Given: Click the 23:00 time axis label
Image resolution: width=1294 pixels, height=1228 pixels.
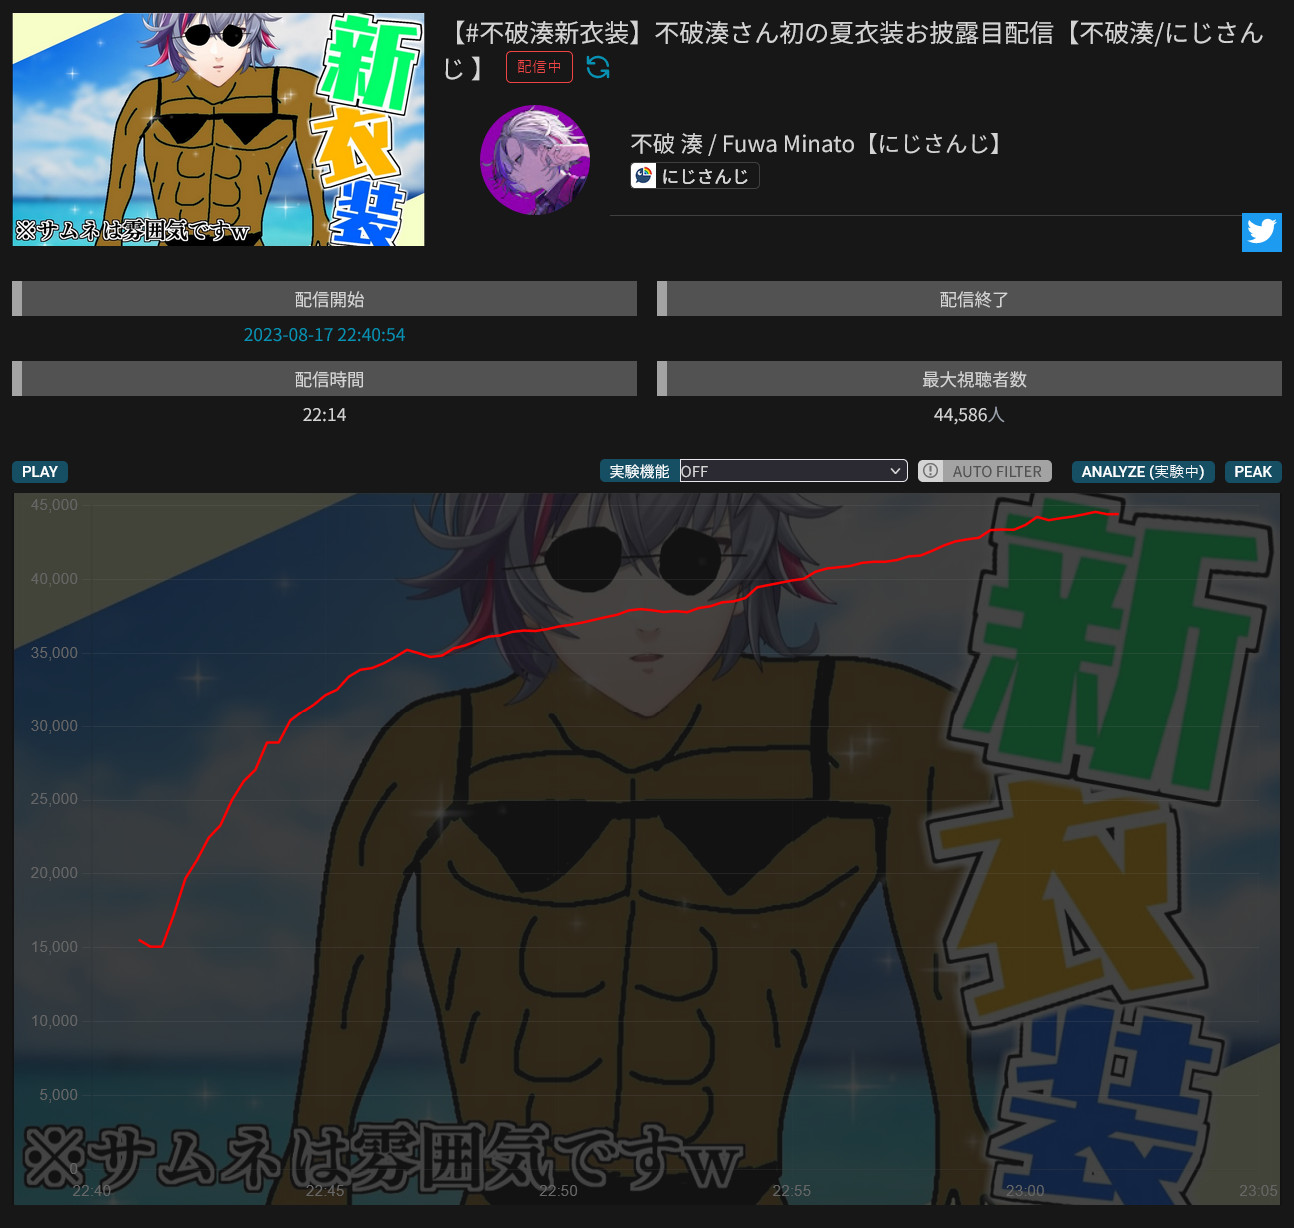Looking at the screenshot, I should click(x=1025, y=1191).
